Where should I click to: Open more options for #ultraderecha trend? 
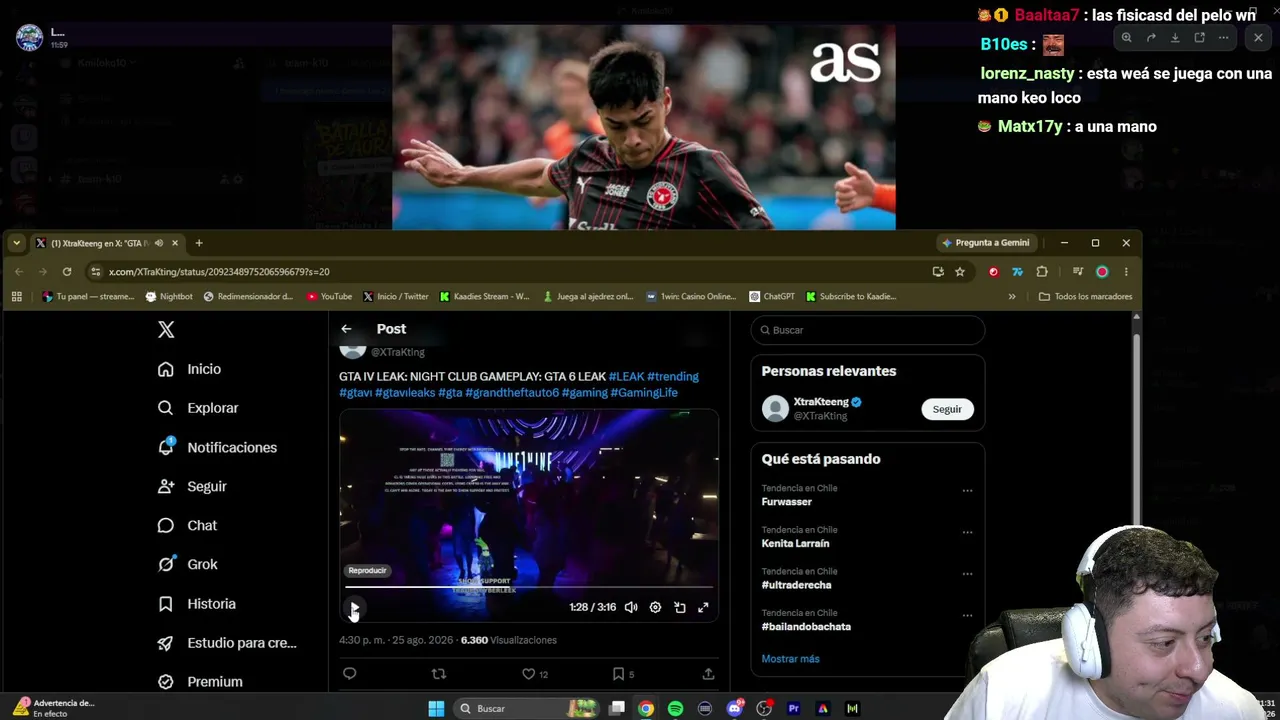[x=967, y=574]
